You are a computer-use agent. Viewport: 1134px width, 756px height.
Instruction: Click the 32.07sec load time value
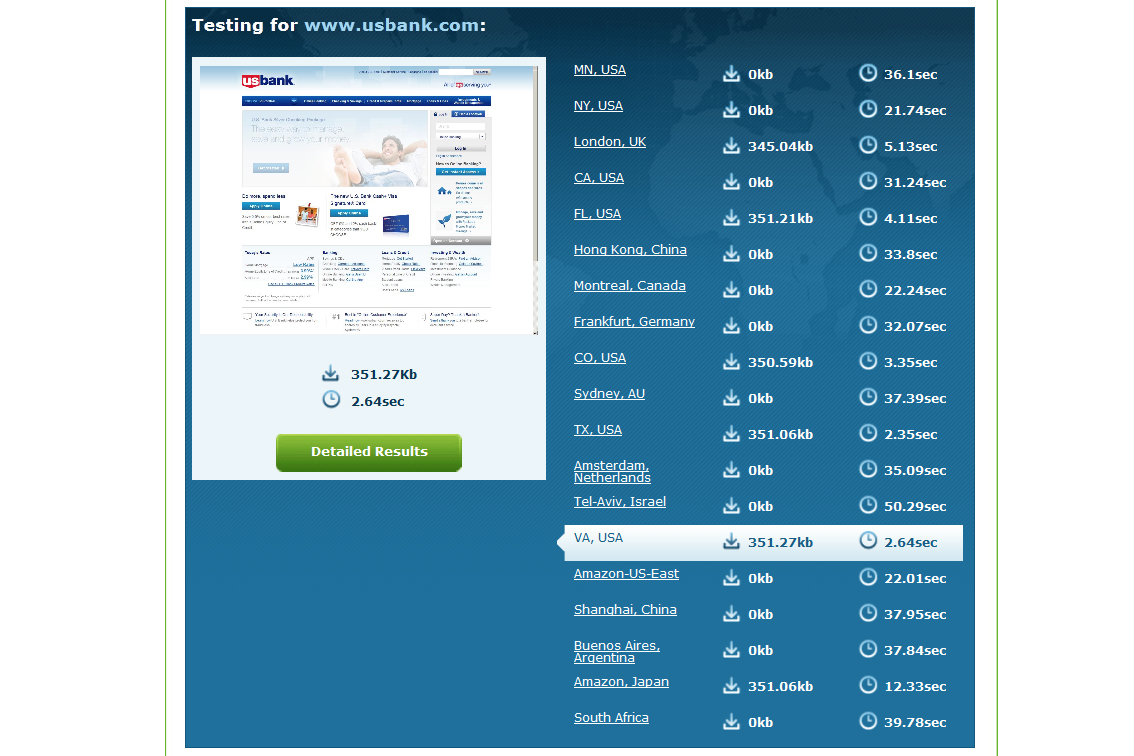point(915,327)
